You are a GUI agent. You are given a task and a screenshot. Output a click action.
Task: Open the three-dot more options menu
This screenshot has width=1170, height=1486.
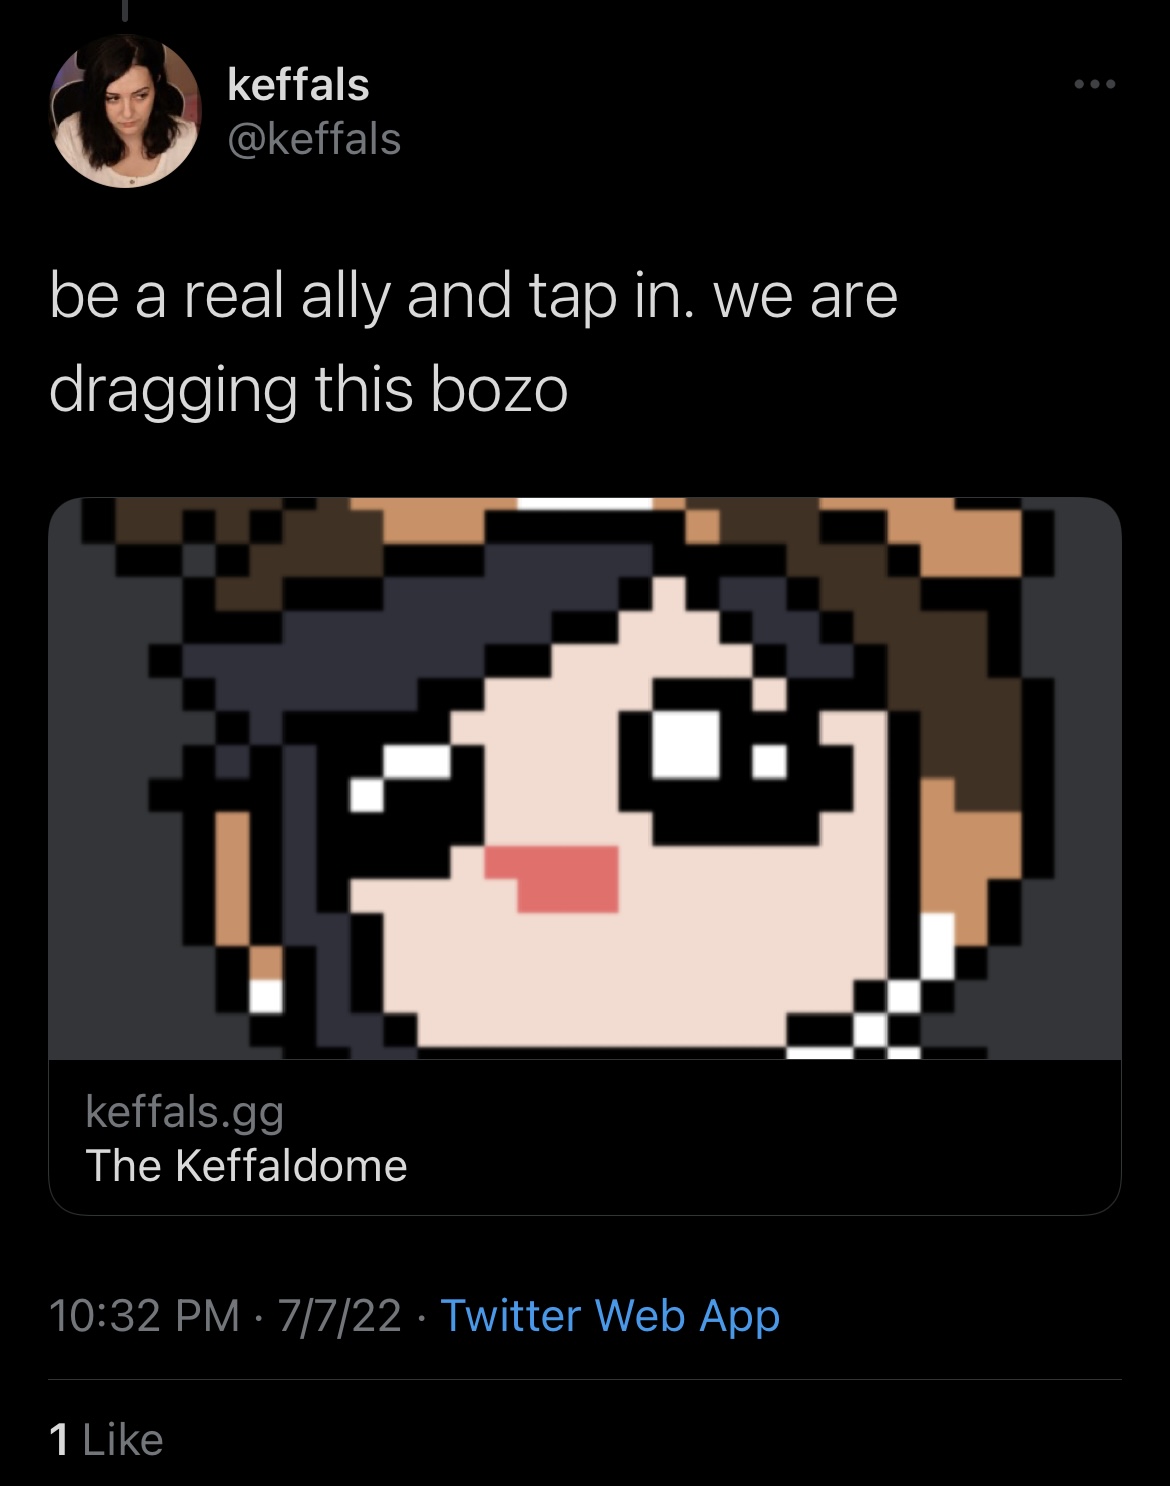(1095, 85)
